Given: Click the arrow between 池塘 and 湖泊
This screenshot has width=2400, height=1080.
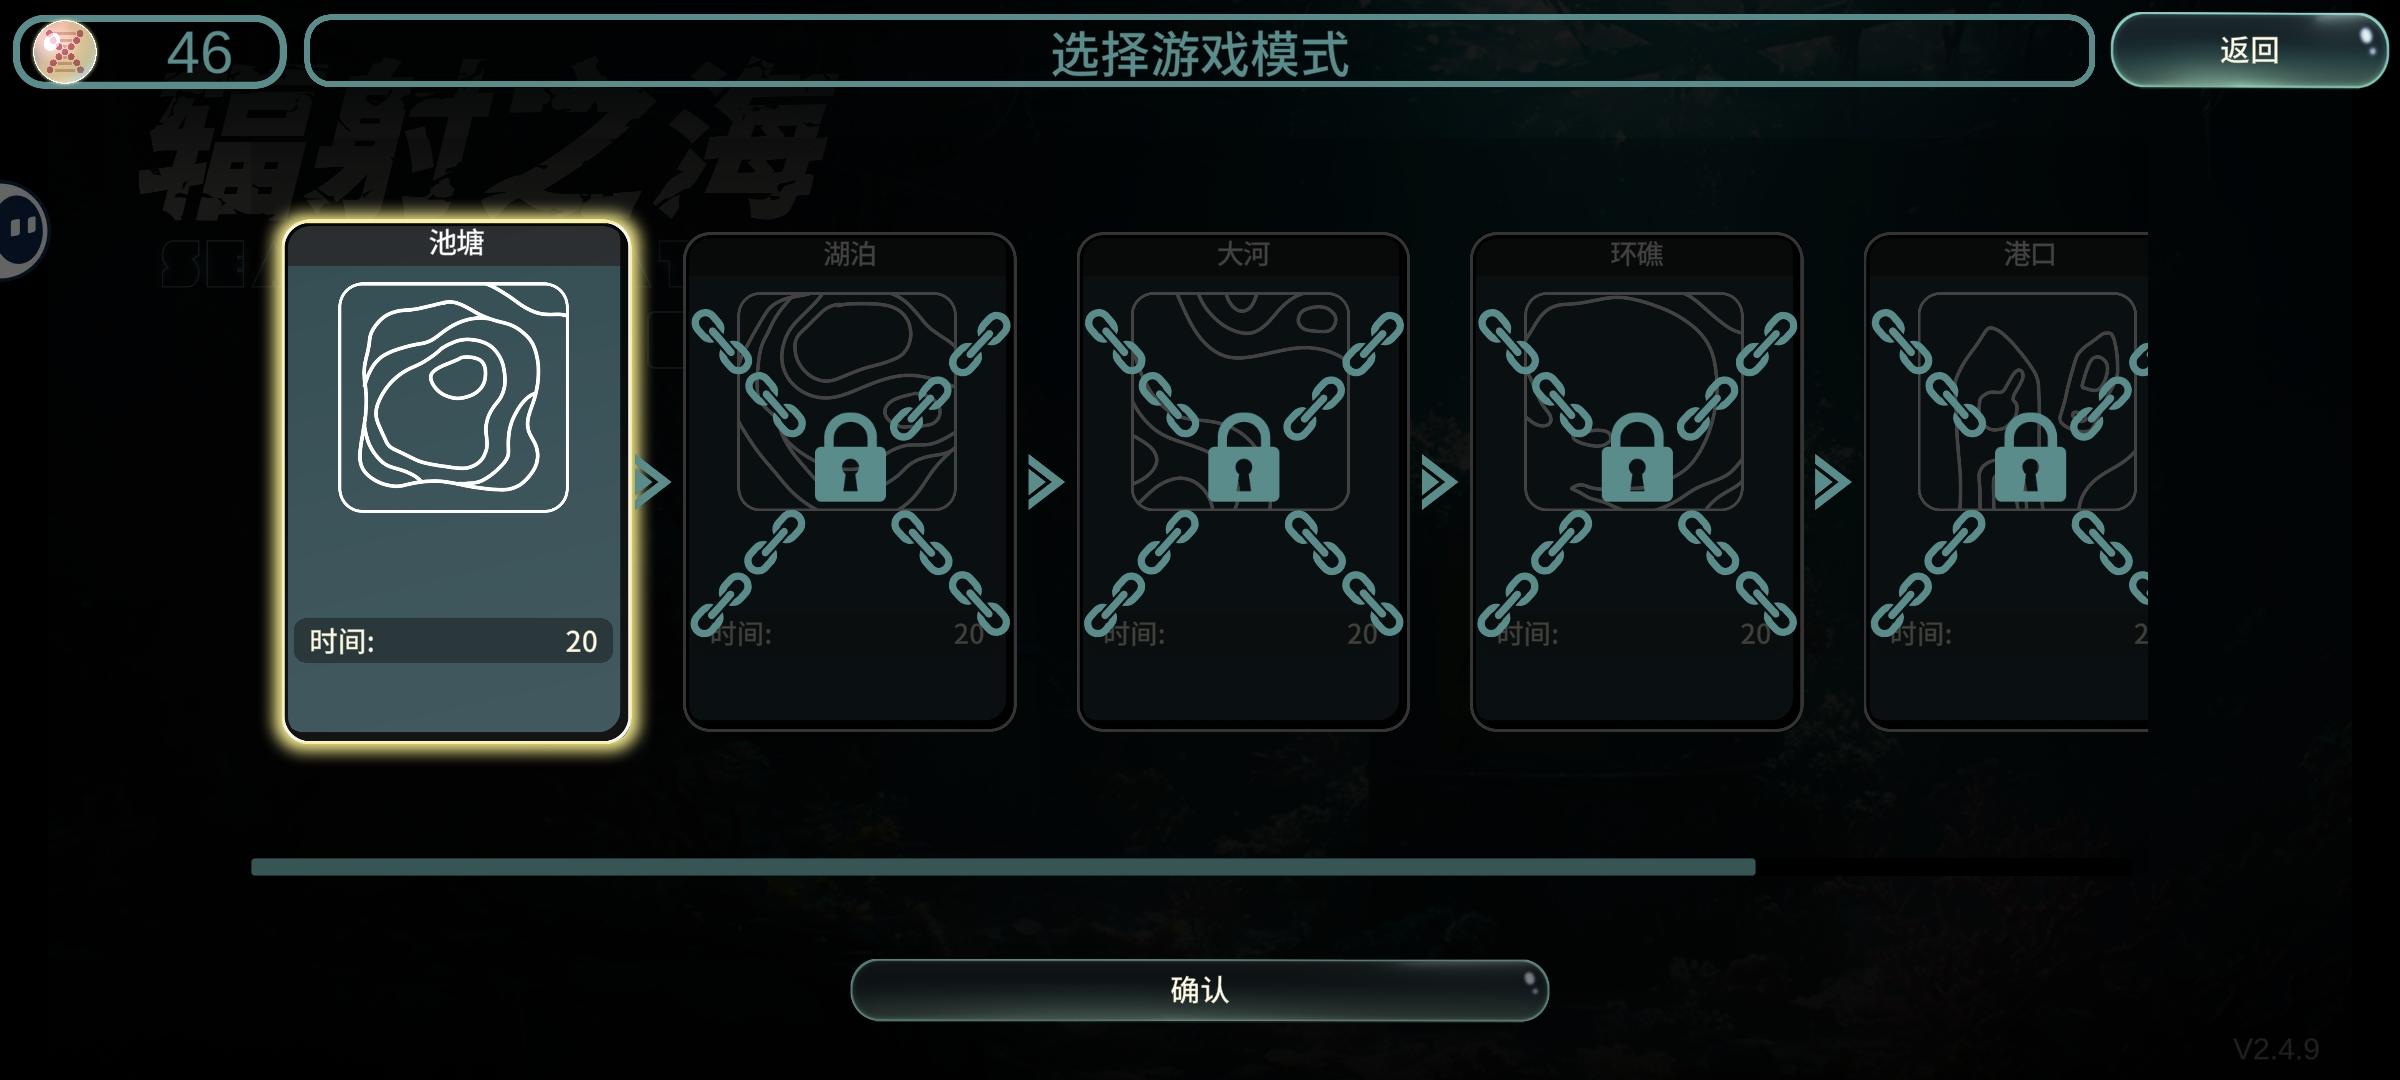Looking at the screenshot, I should click(653, 483).
